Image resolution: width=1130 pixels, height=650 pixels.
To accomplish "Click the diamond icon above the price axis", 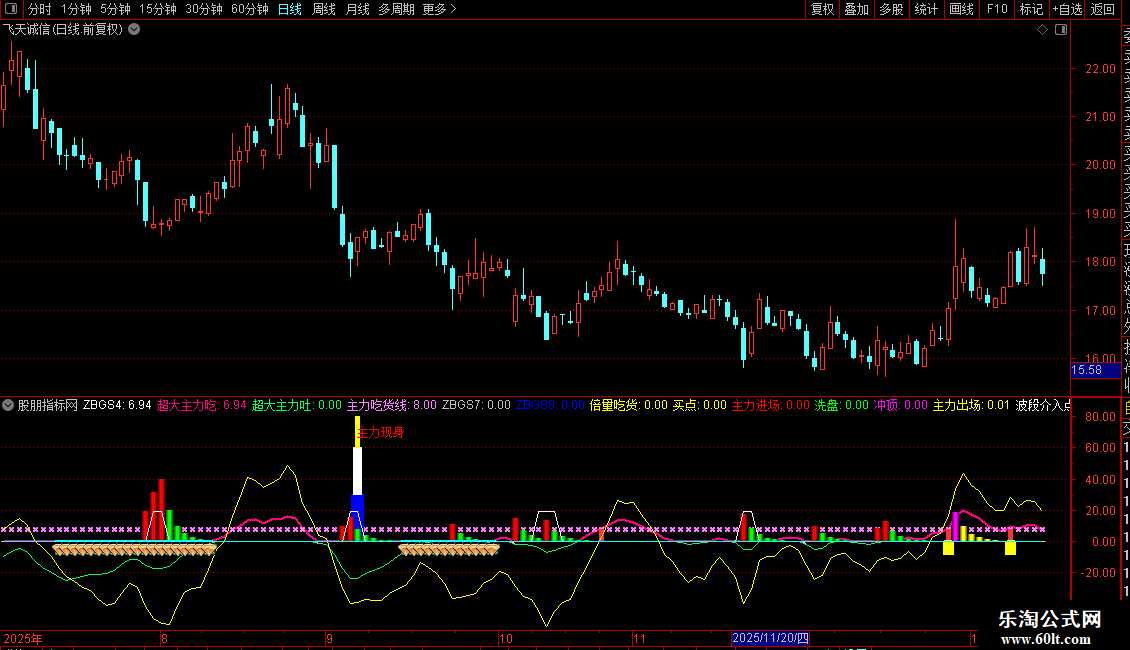I will pos(1042,30).
